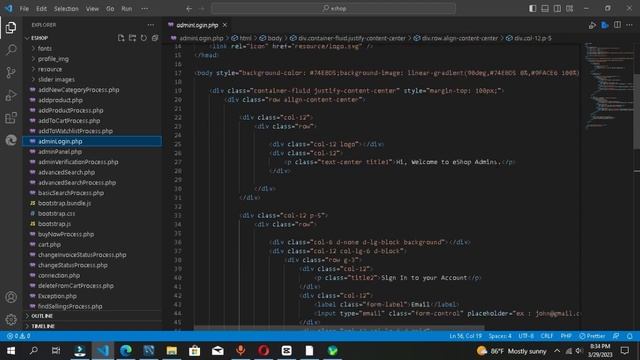Open the Search view in activity bar
640x360 pixels.
pos(11,50)
